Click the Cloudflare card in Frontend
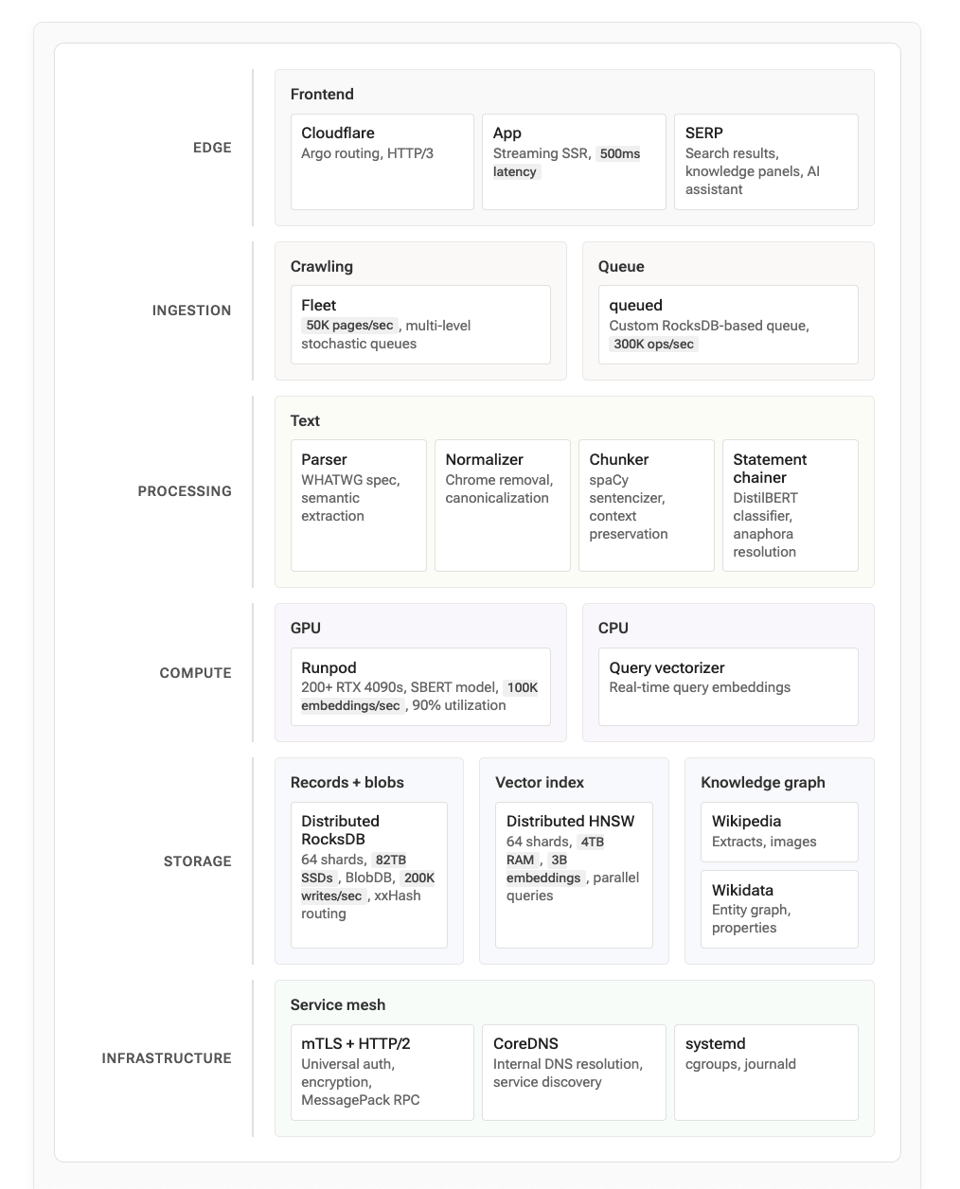Screen dimensions: 960x1189 (x=382, y=161)
